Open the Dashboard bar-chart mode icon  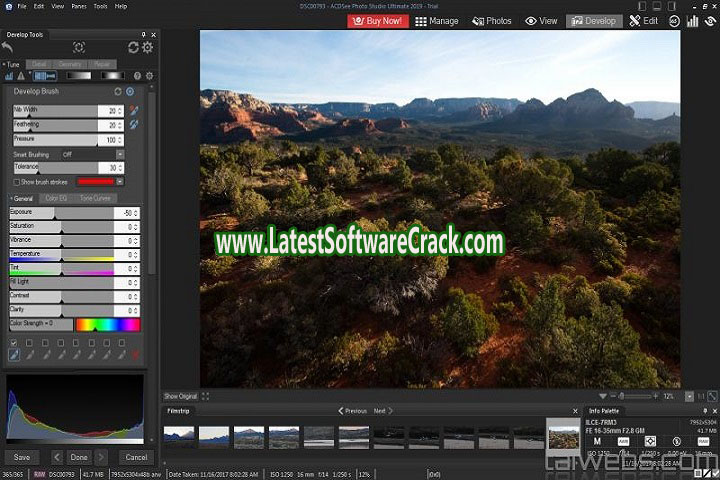[x=692, y=21]
